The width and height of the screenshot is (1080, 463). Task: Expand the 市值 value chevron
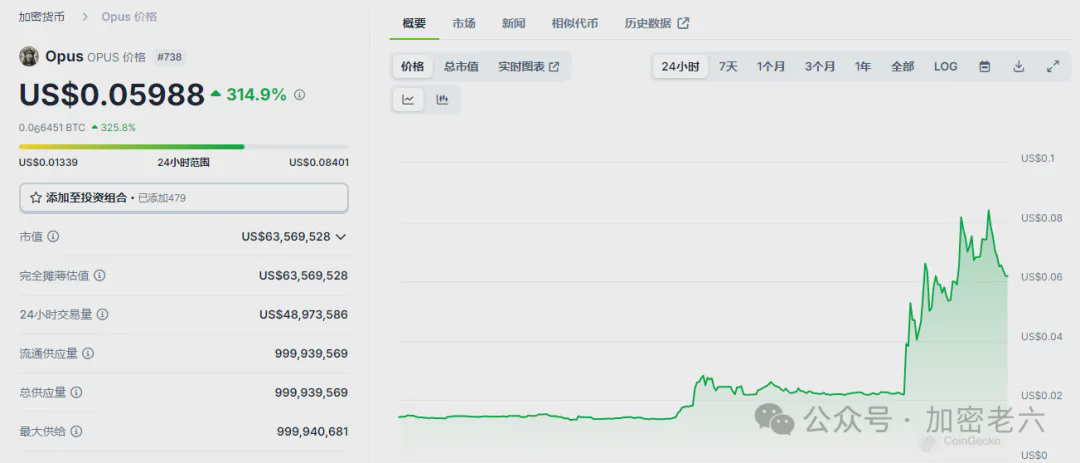click(340, 237)
